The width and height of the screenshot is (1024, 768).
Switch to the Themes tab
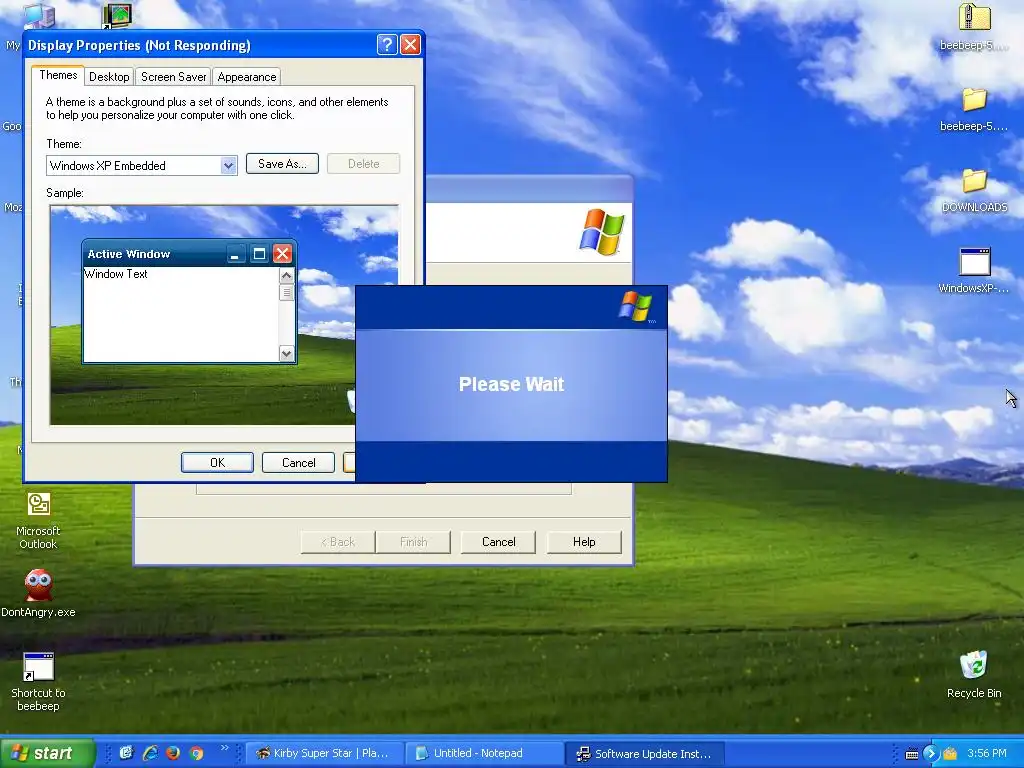point(58,75)
